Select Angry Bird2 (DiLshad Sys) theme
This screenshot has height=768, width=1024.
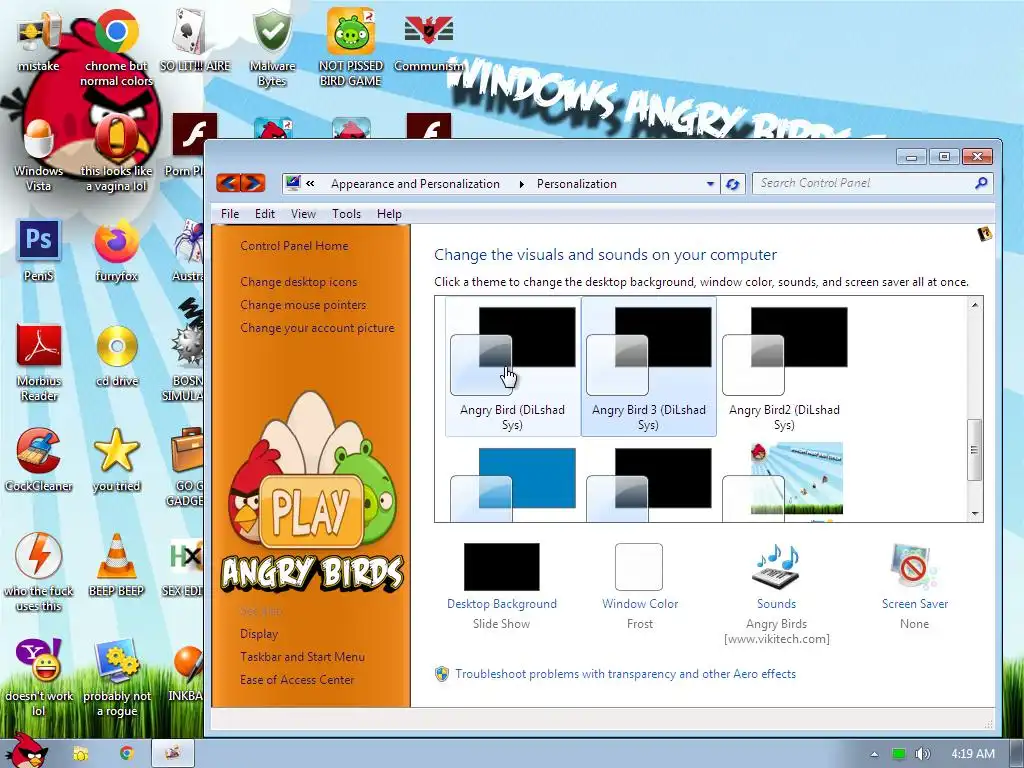(784, 367)
